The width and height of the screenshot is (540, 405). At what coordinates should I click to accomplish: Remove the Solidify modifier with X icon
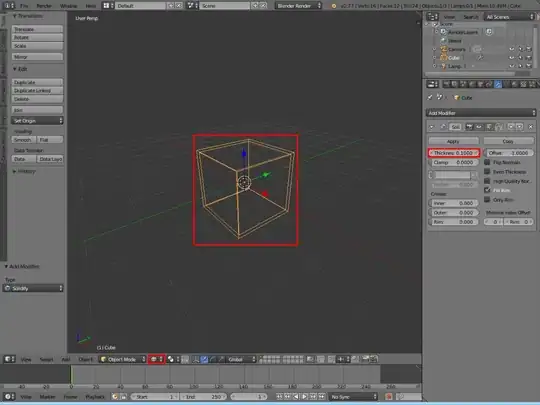point(531,127)
